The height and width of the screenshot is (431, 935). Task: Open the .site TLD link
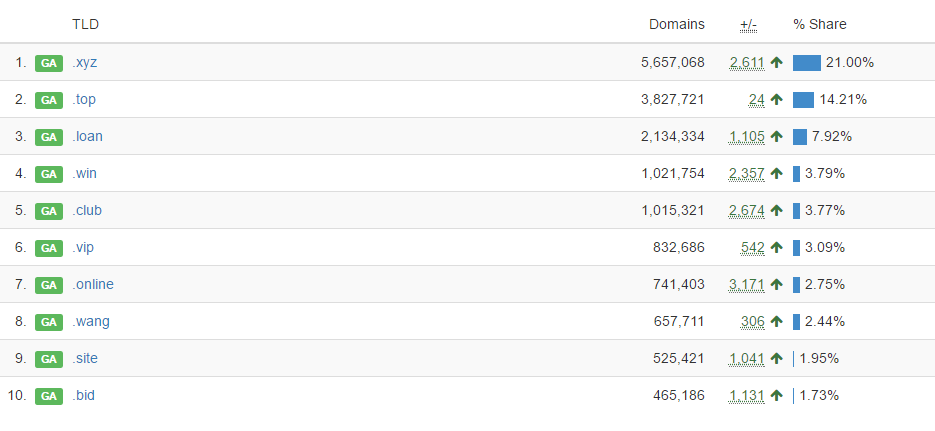(85, 359)
